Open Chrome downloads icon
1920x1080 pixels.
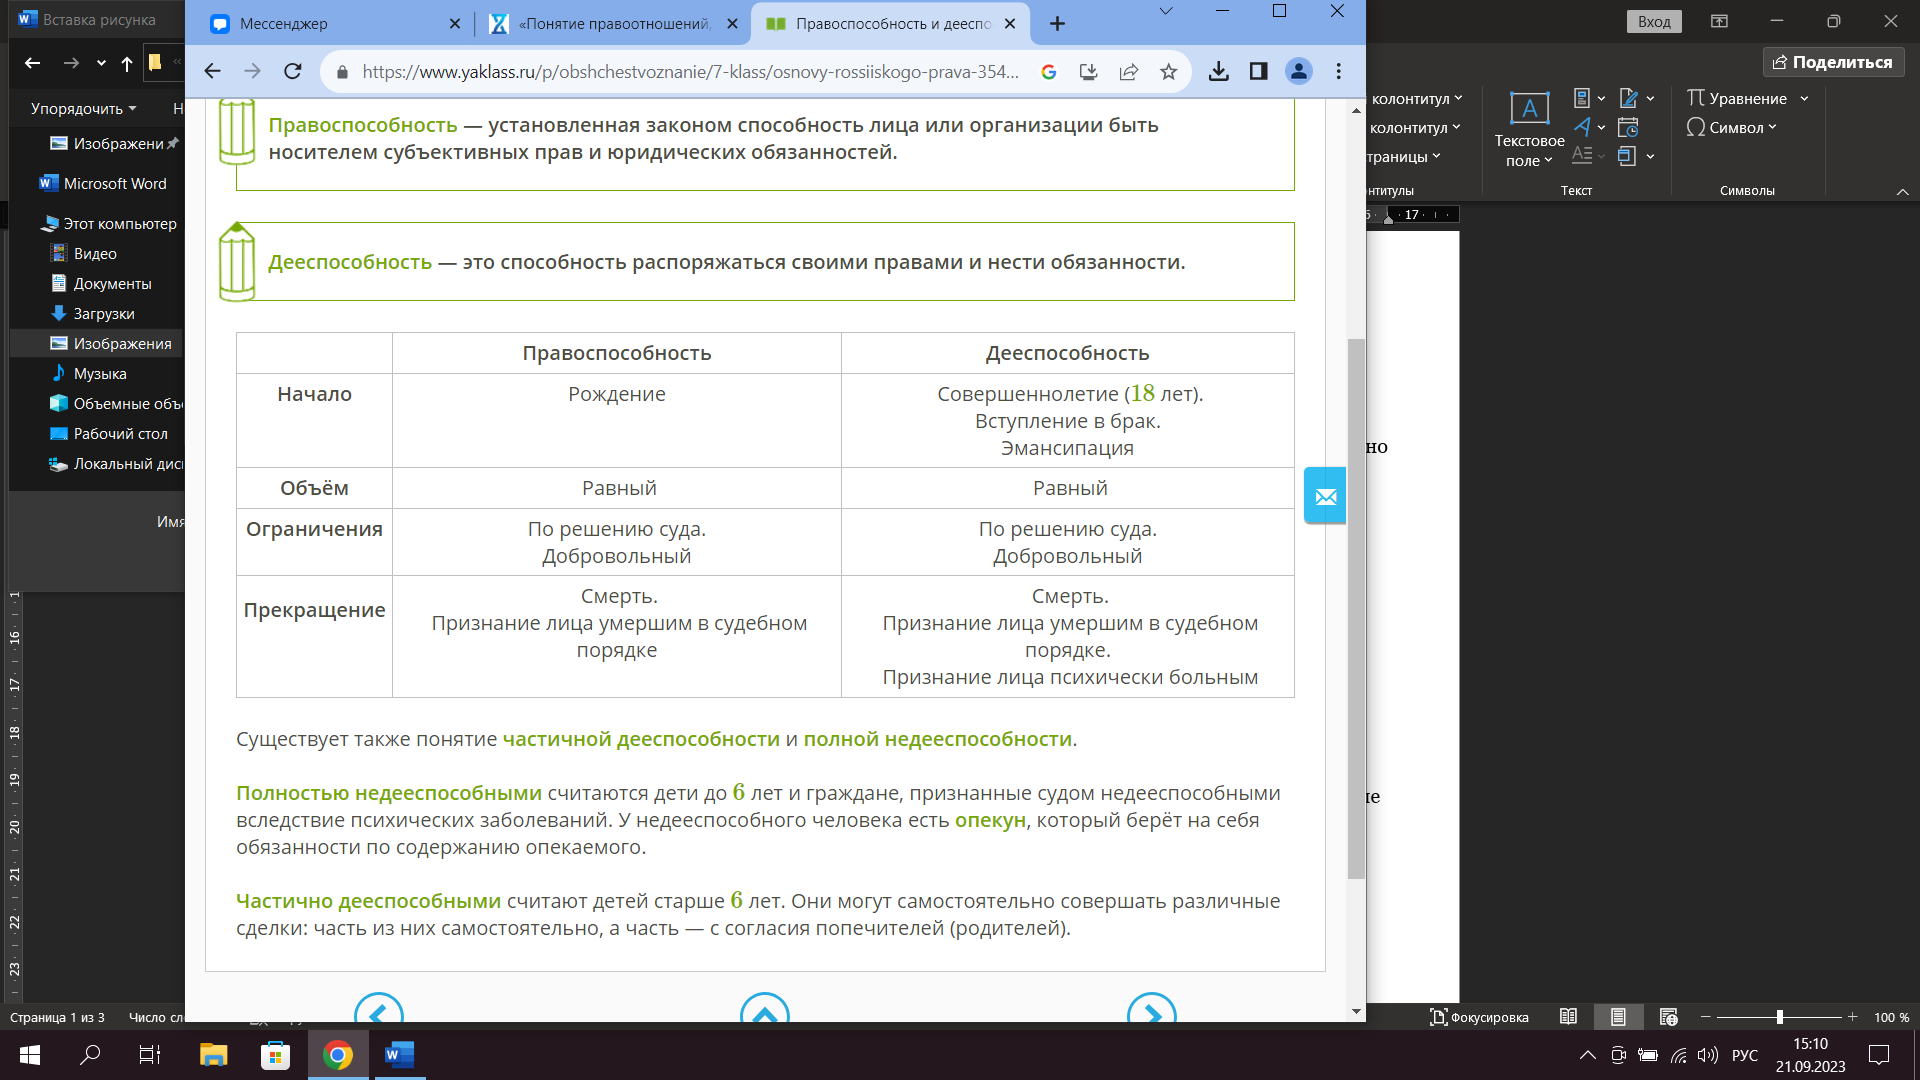pos(1218,71)
